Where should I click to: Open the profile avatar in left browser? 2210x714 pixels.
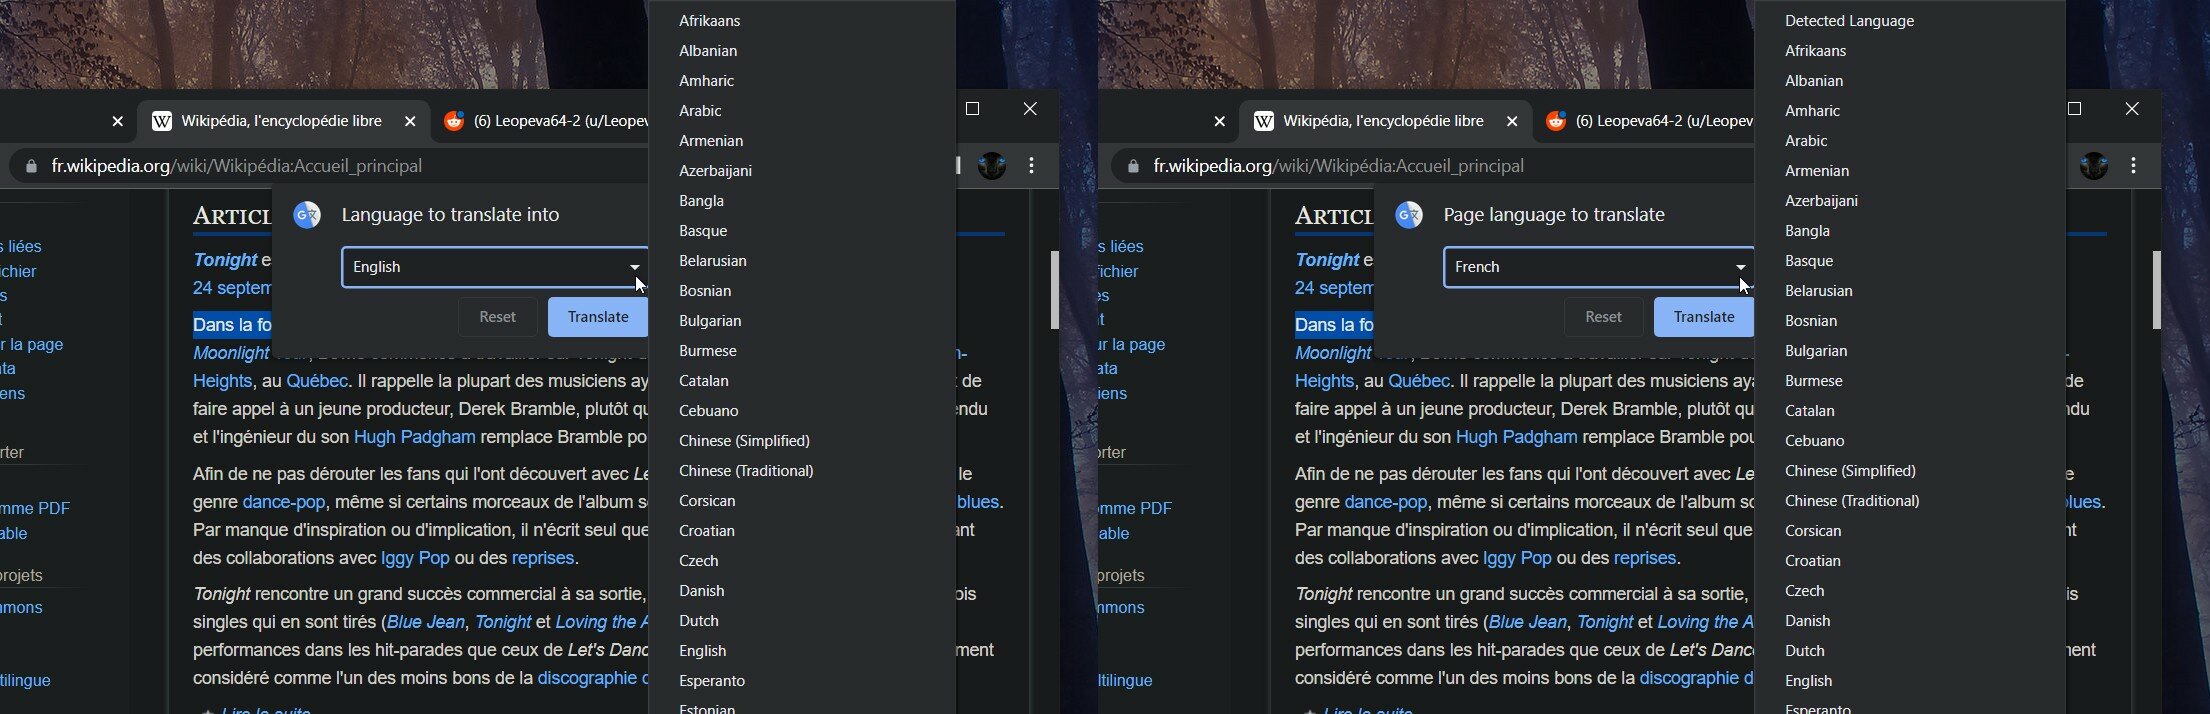click(x=991, y=166)
